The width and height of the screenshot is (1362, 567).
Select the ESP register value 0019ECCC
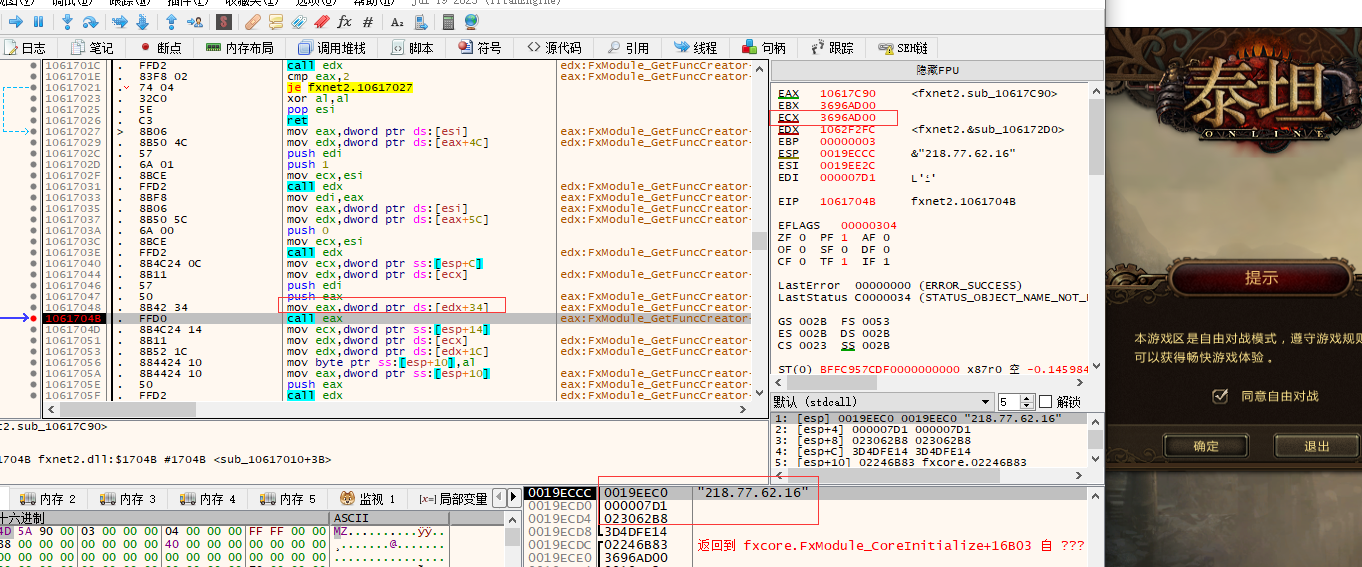click(848, 153)
